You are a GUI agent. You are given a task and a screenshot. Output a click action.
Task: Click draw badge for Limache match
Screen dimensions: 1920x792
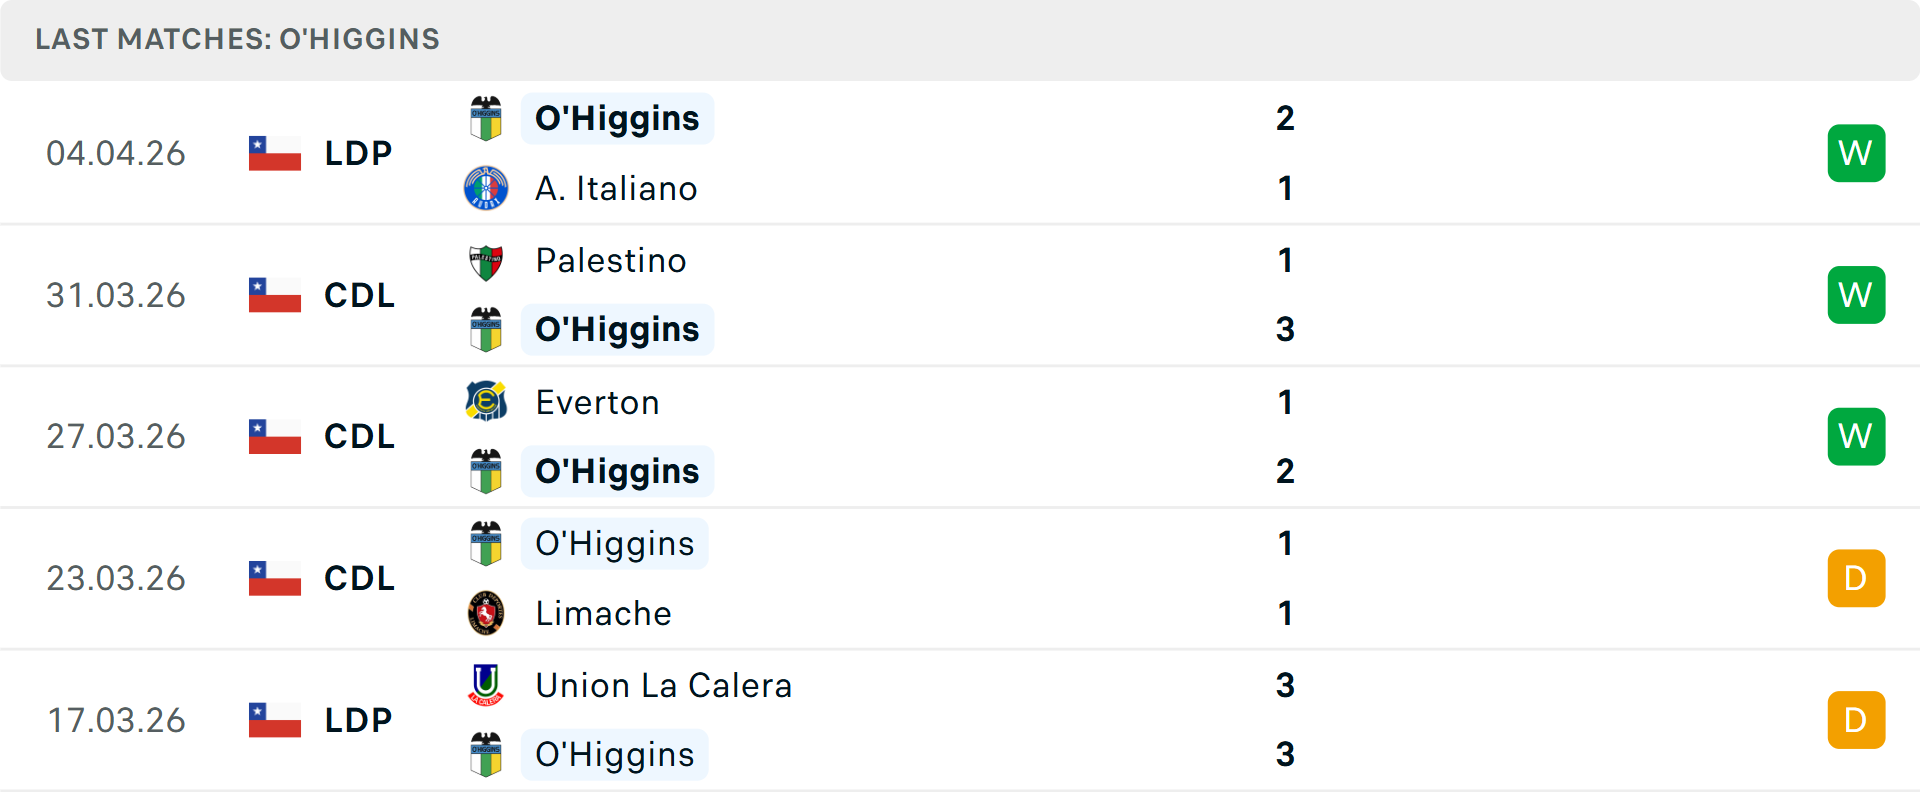1856,578
